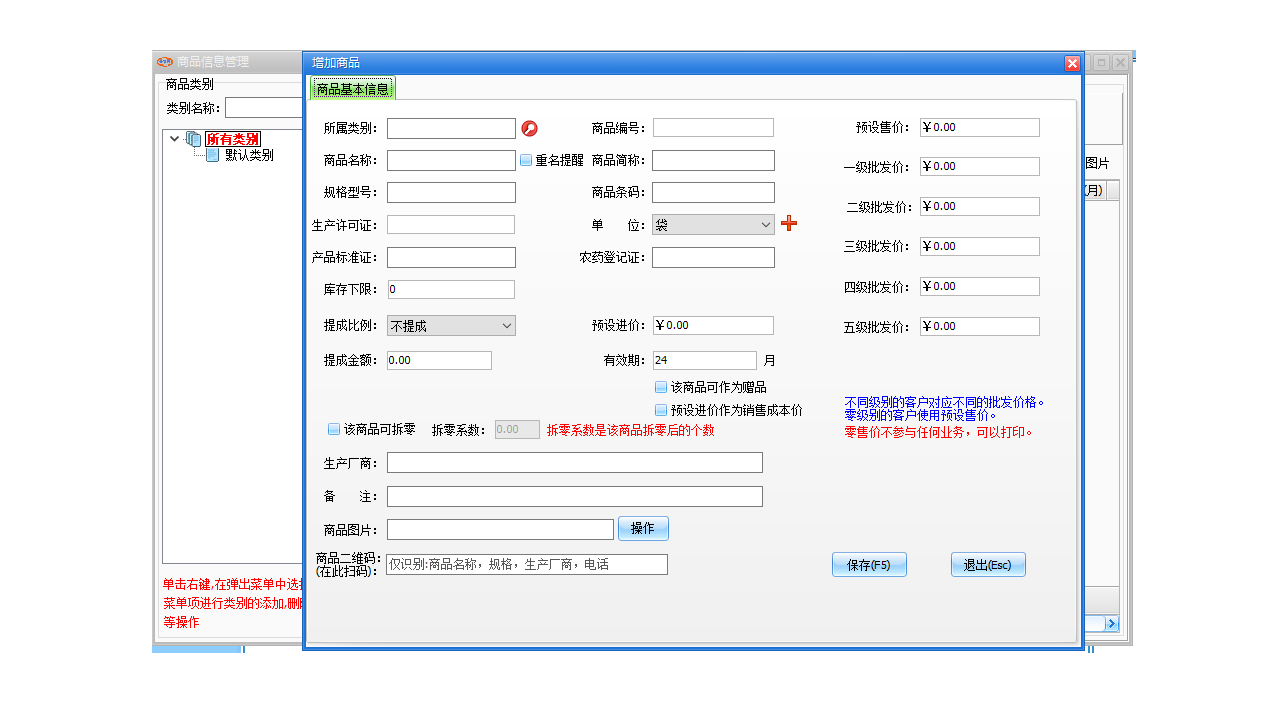Click the 商品二维码 scan input field
Screen dimensions: 1280x720
click(527, 564)
